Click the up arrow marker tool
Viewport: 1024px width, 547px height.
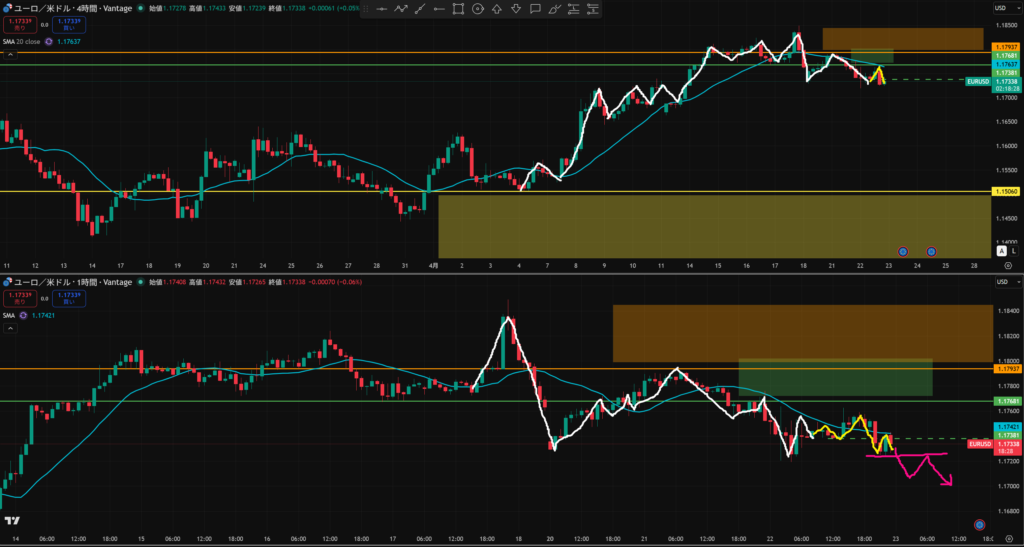497,8
